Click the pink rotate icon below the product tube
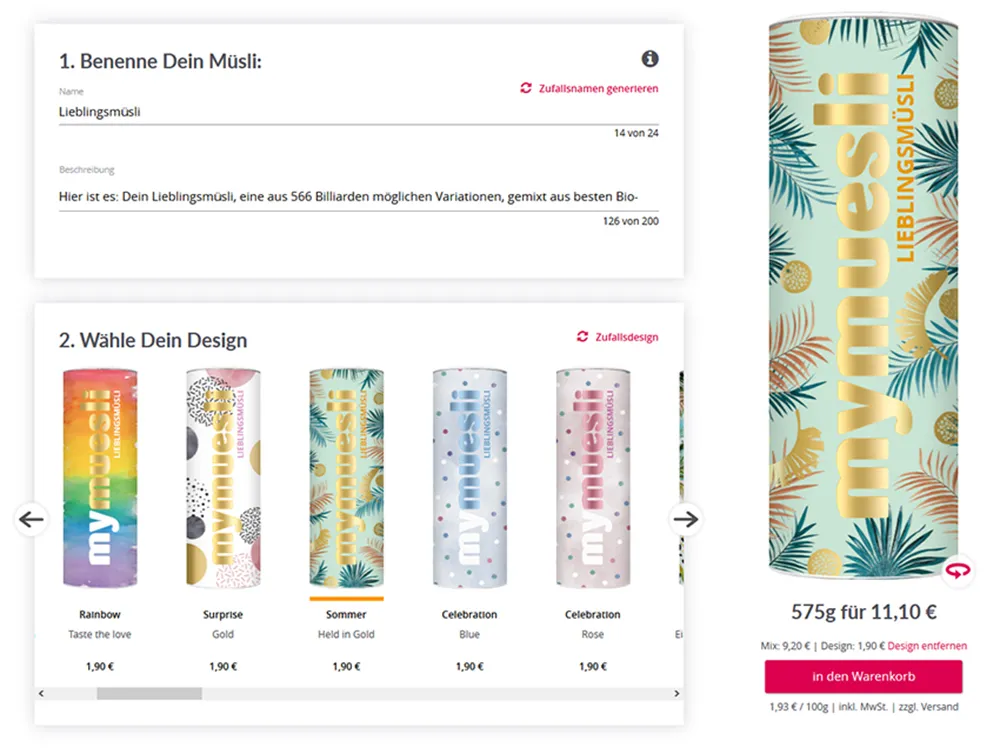The width and height of the screenshot is (1000, 754). click(x=960, y=570)
